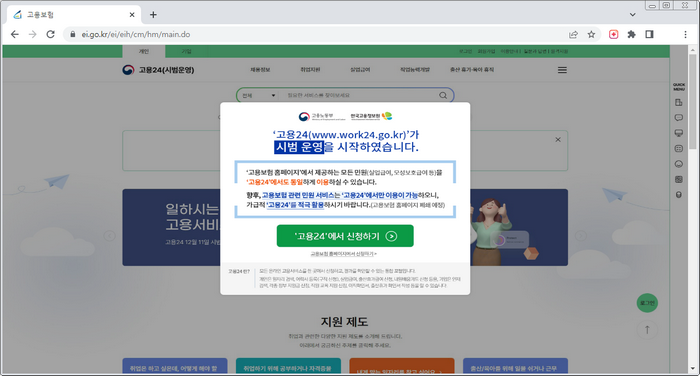Open Chrome three-dot menu

point(685,34)
